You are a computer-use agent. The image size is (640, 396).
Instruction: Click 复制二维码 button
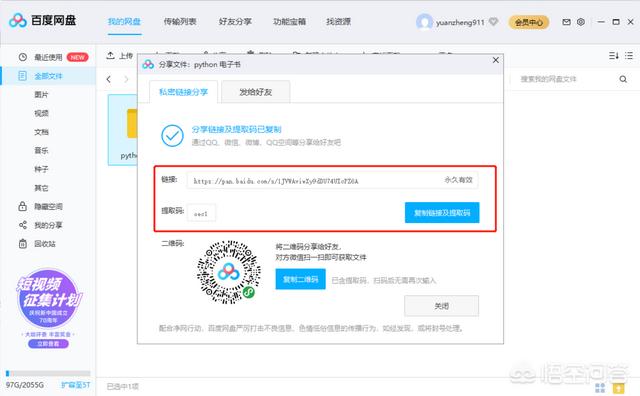(300, 279)
